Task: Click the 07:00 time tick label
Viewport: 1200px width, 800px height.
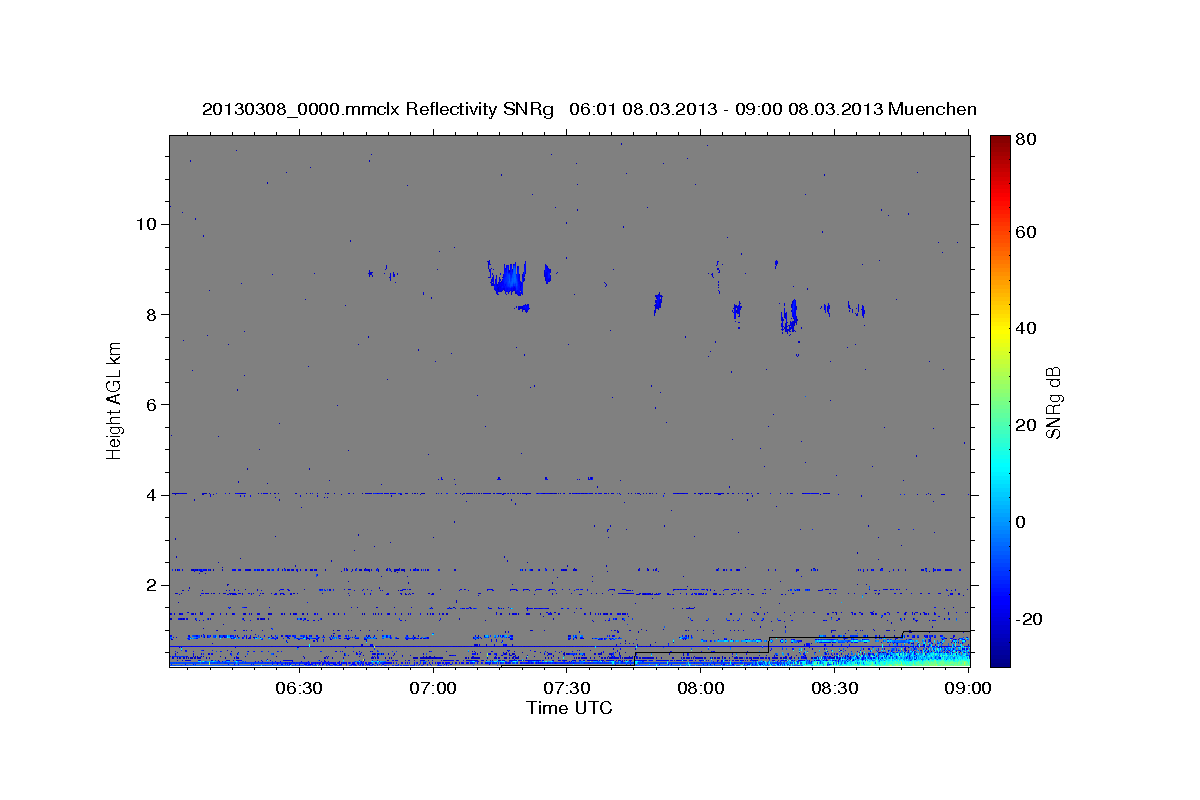Action: [x=432, y=689]
